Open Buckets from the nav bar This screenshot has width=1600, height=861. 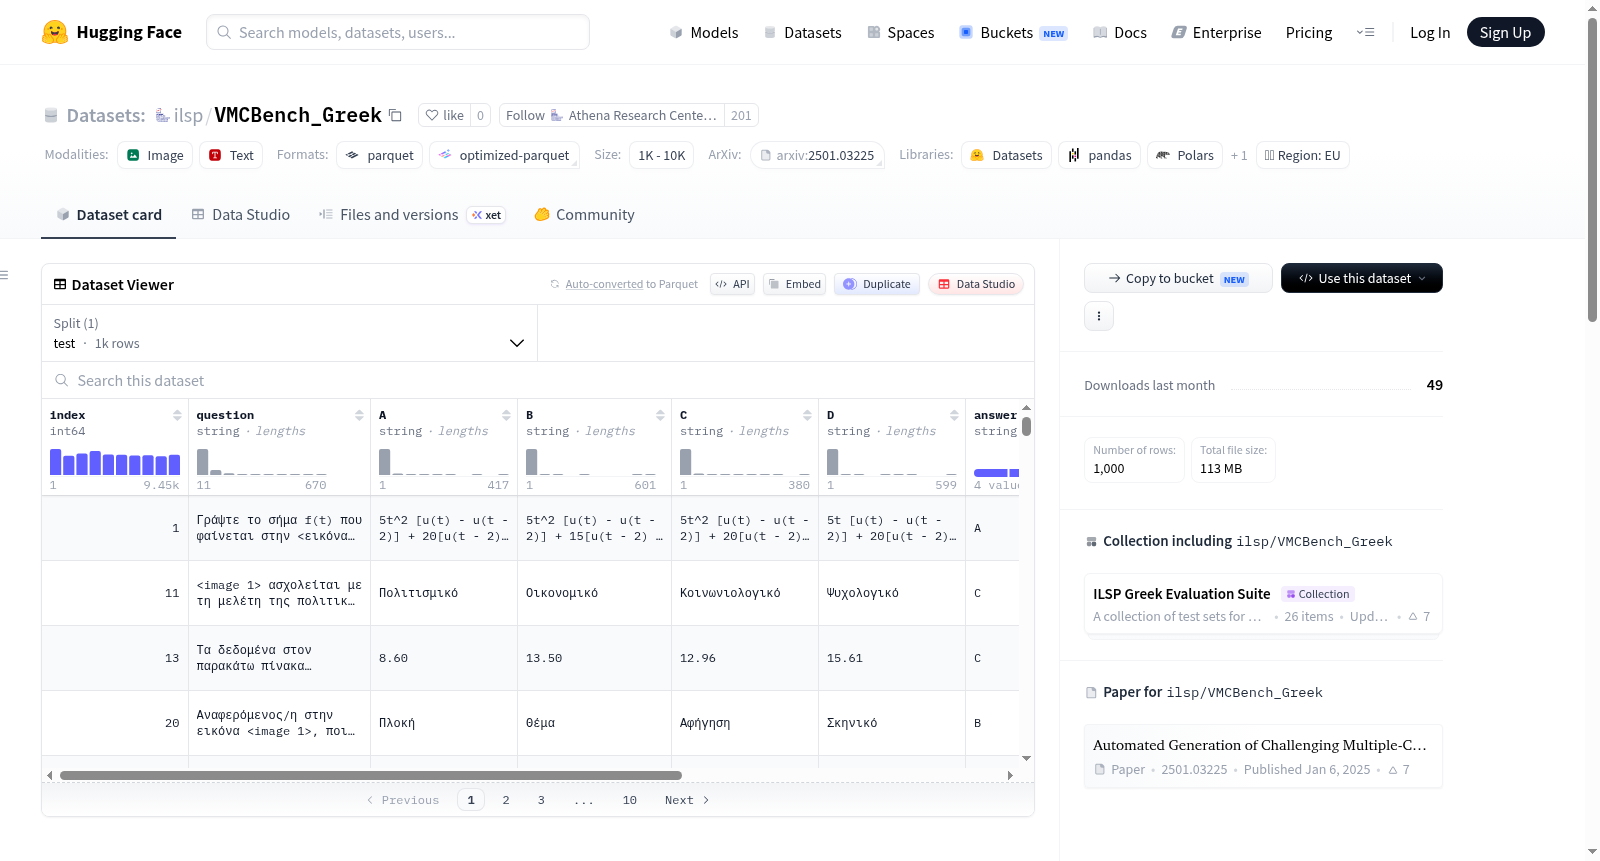[x=1013, y=32]
